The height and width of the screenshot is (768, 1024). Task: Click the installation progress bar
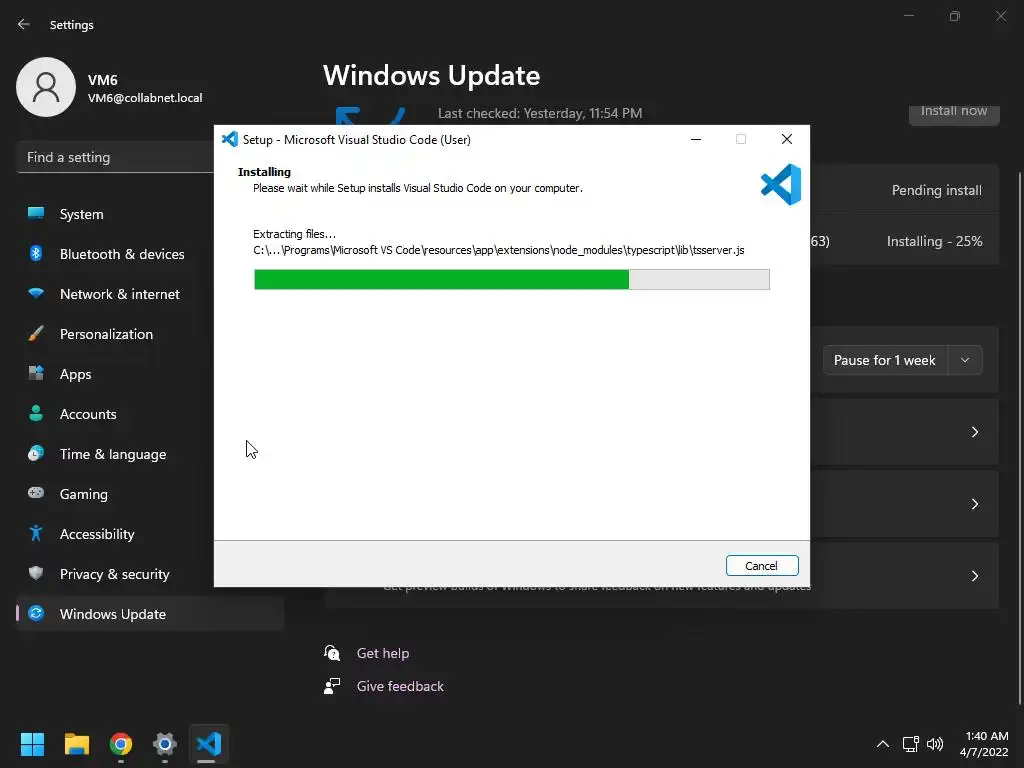pyautogui.click(x=511, y=279)
